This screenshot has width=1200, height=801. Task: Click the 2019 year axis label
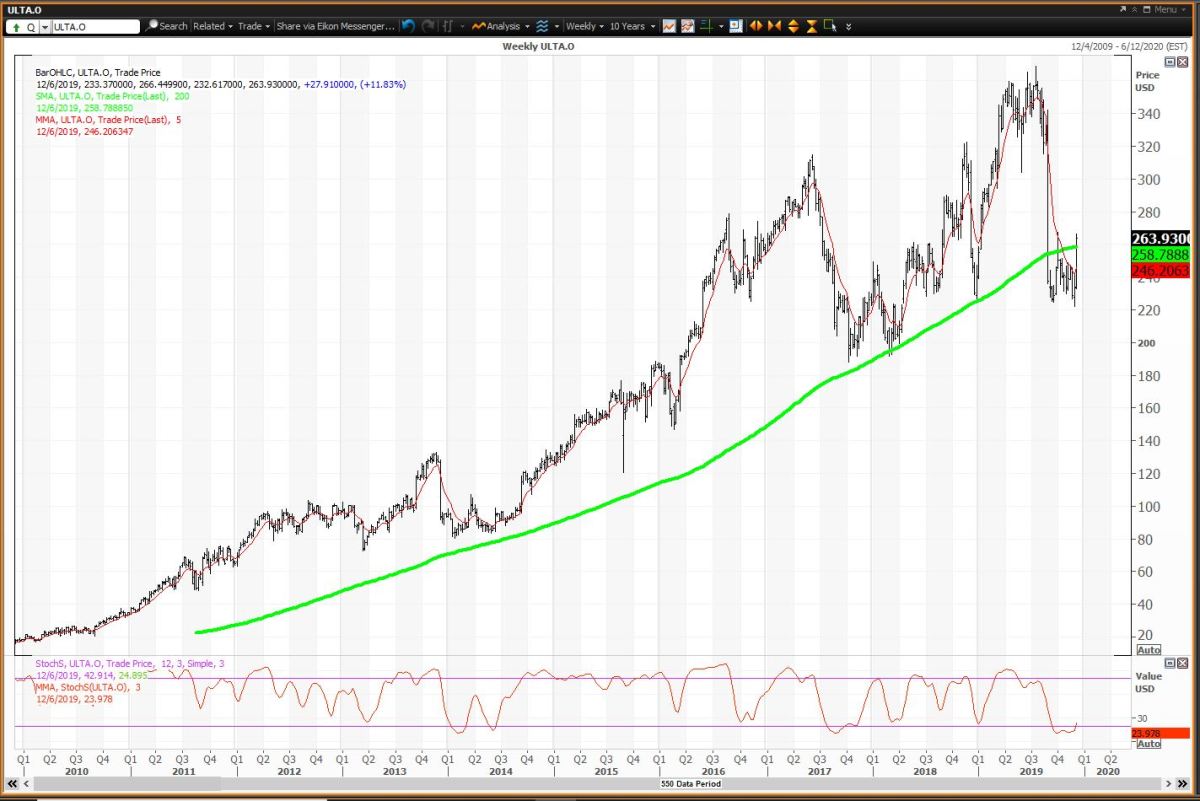[1030, 772]
